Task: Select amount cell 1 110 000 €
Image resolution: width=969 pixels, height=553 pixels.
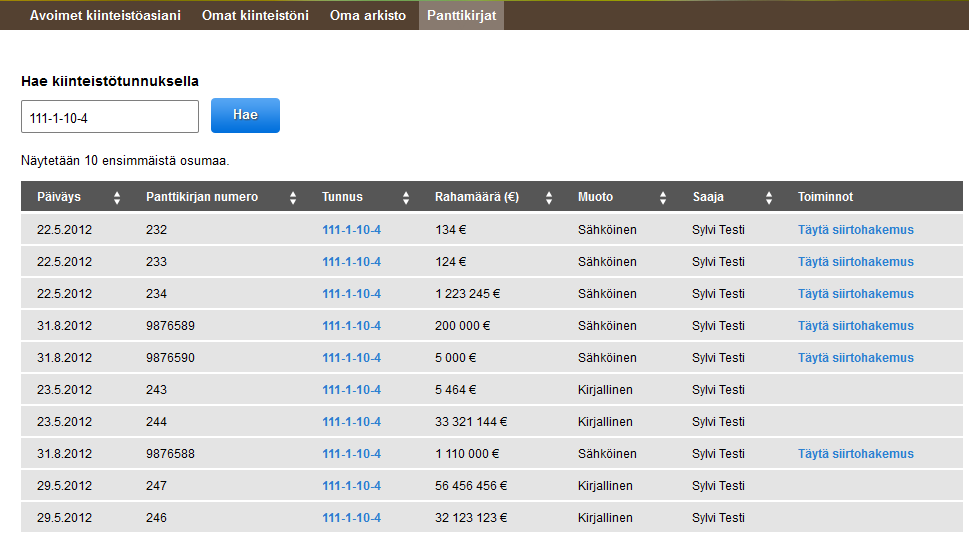Action: (x=467, y=454)
